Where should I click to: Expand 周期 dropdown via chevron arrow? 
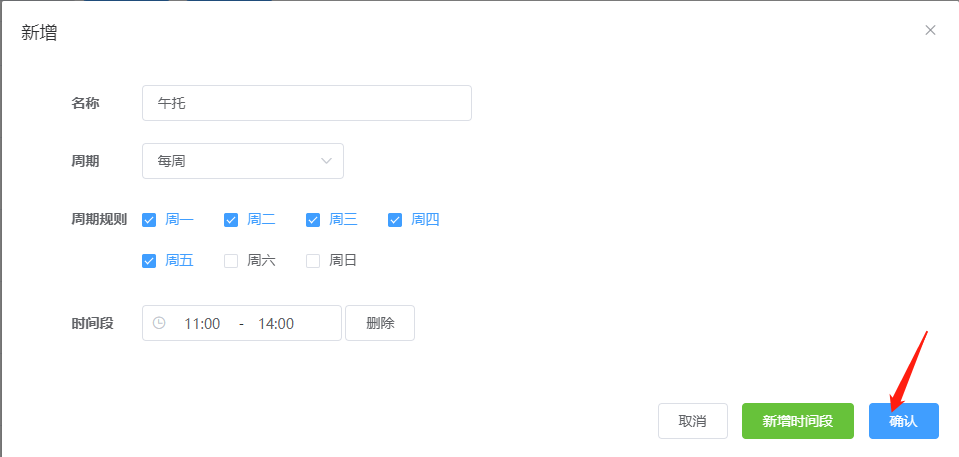click(327, 161)
